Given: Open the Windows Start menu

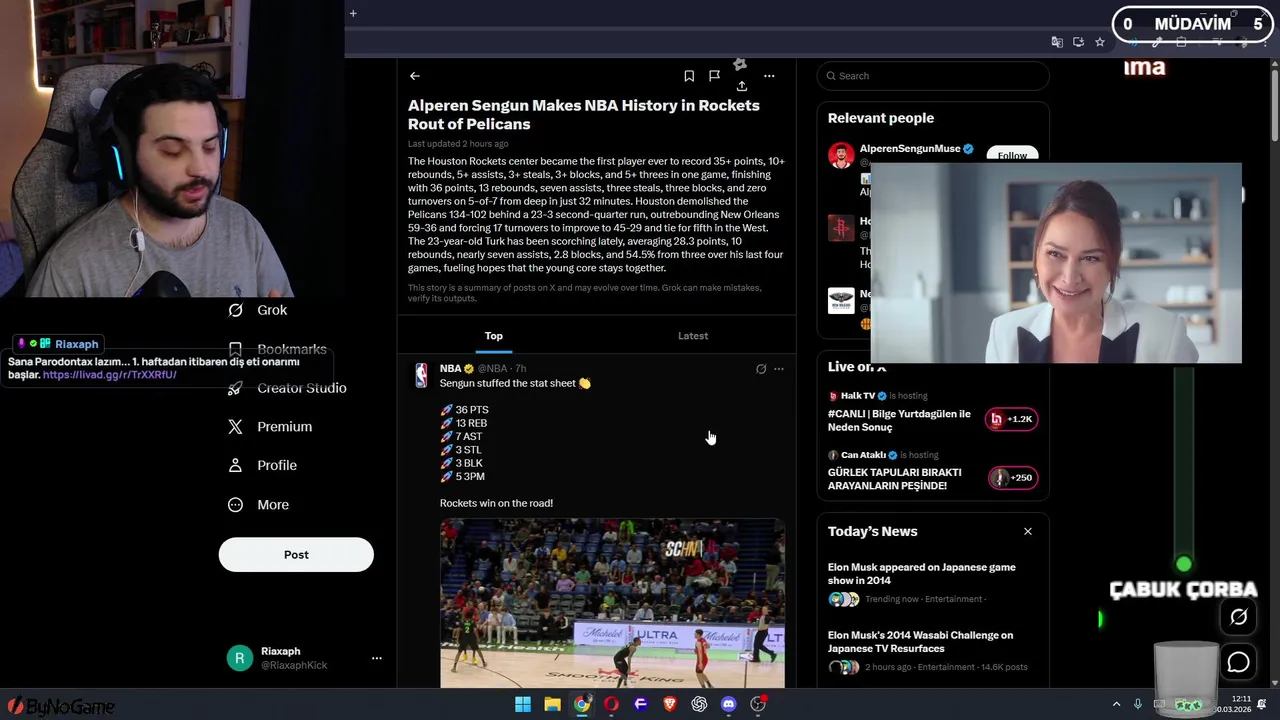Looking at the screenshot, I should (523, 704).
